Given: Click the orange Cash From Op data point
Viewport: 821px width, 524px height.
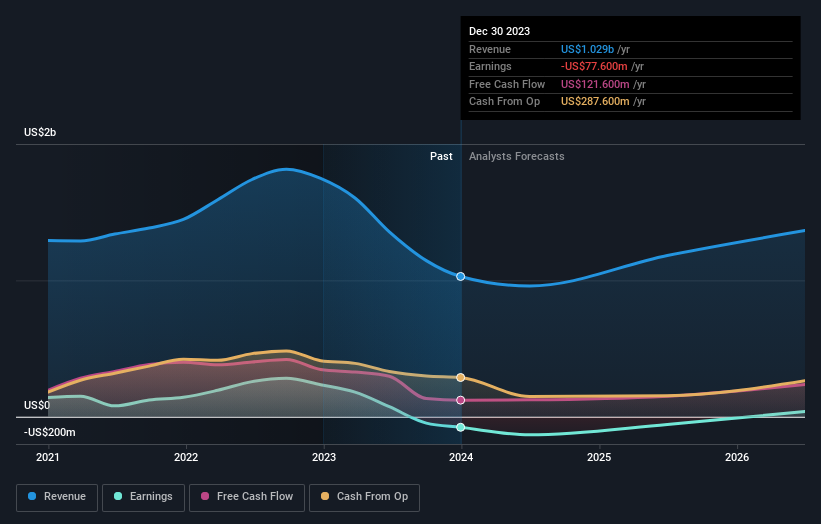Looking at the screenshot, I should (x=460, y=377).
